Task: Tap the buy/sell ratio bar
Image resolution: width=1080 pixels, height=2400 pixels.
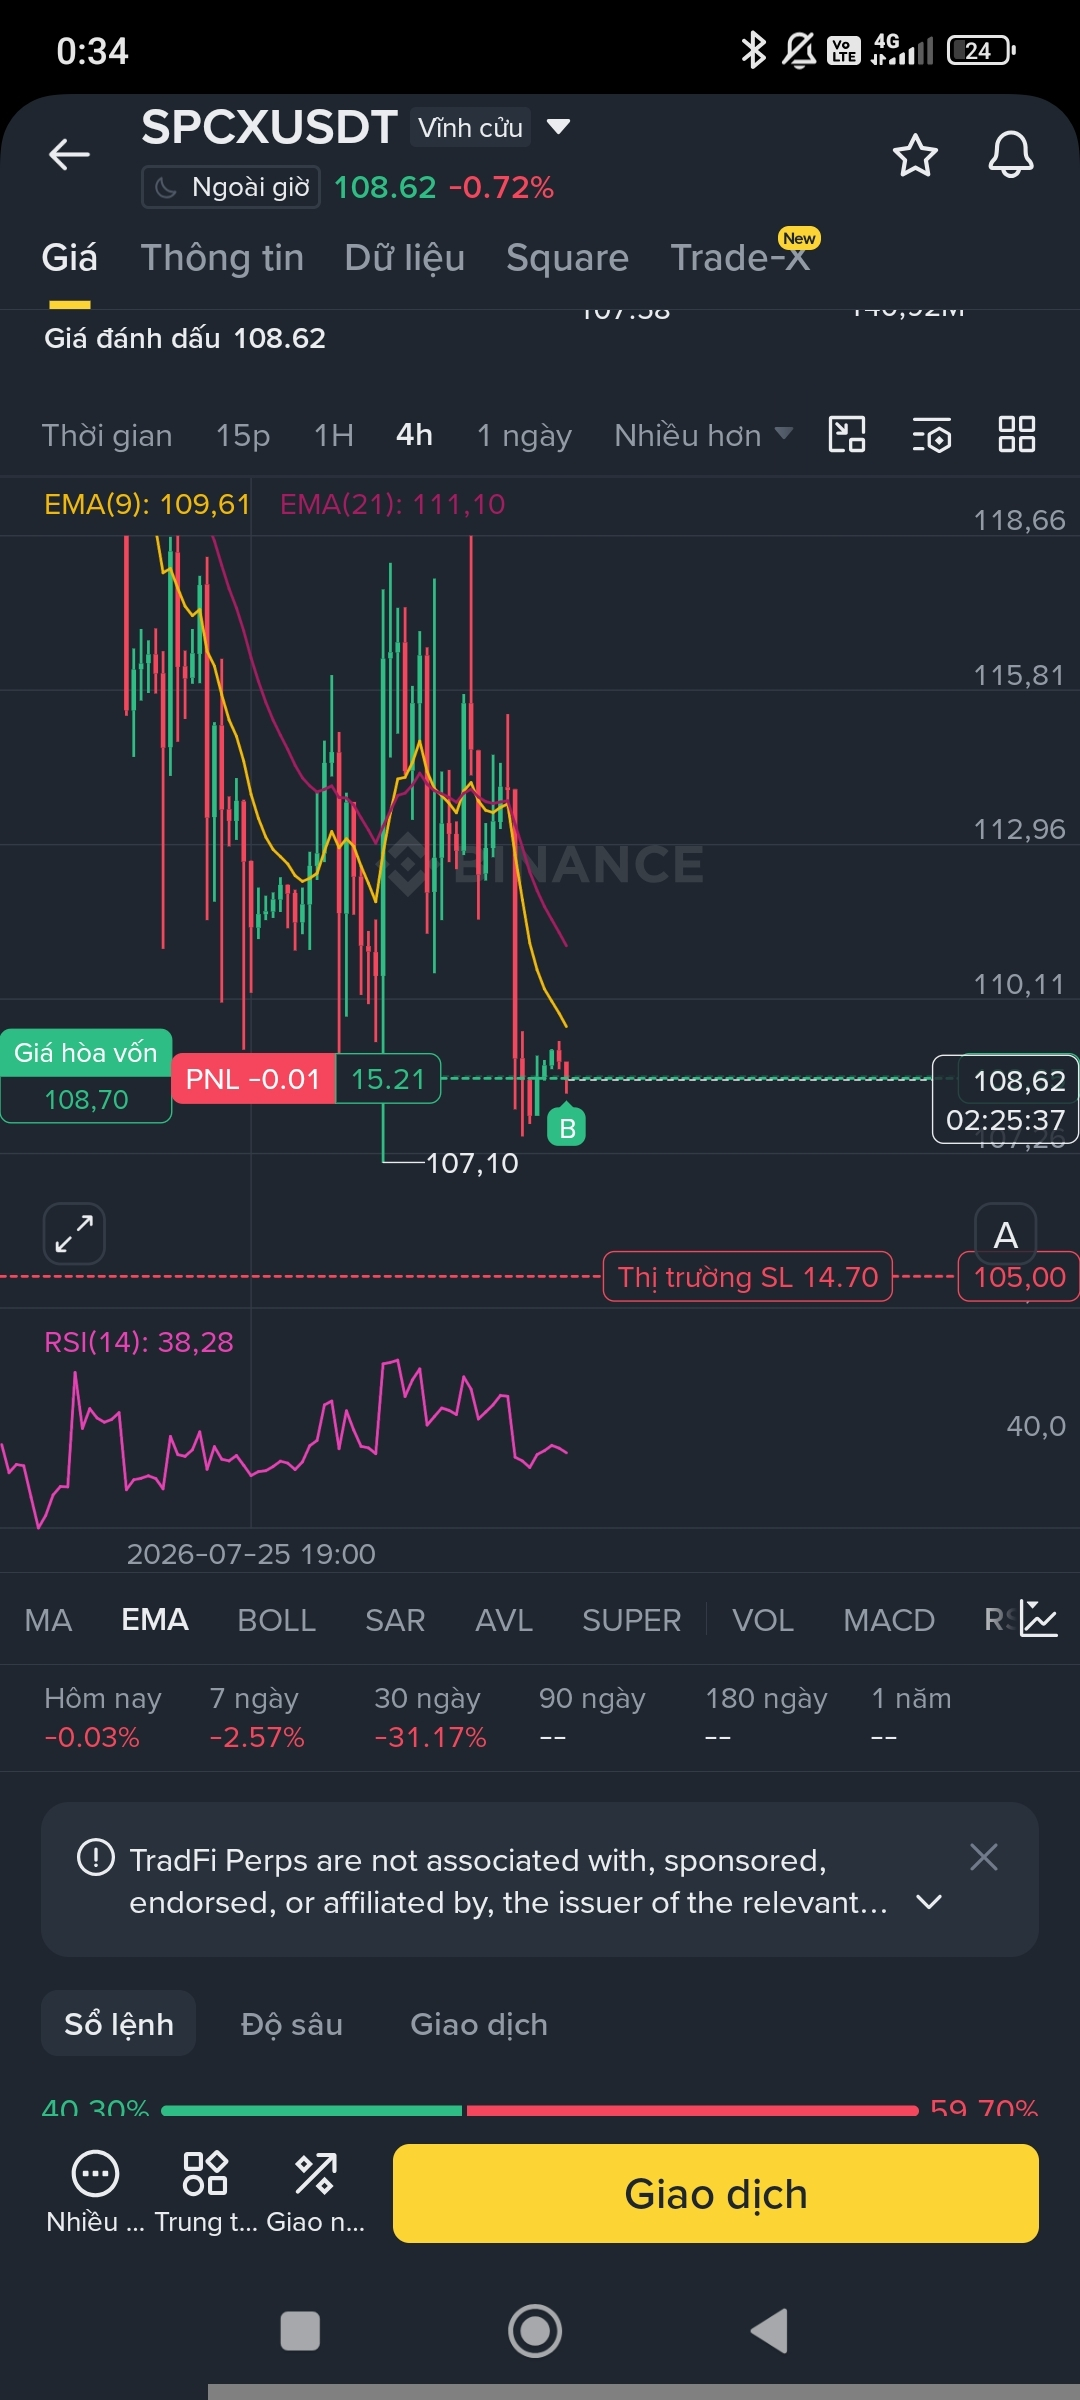Action: click(x=540, y=2110)
